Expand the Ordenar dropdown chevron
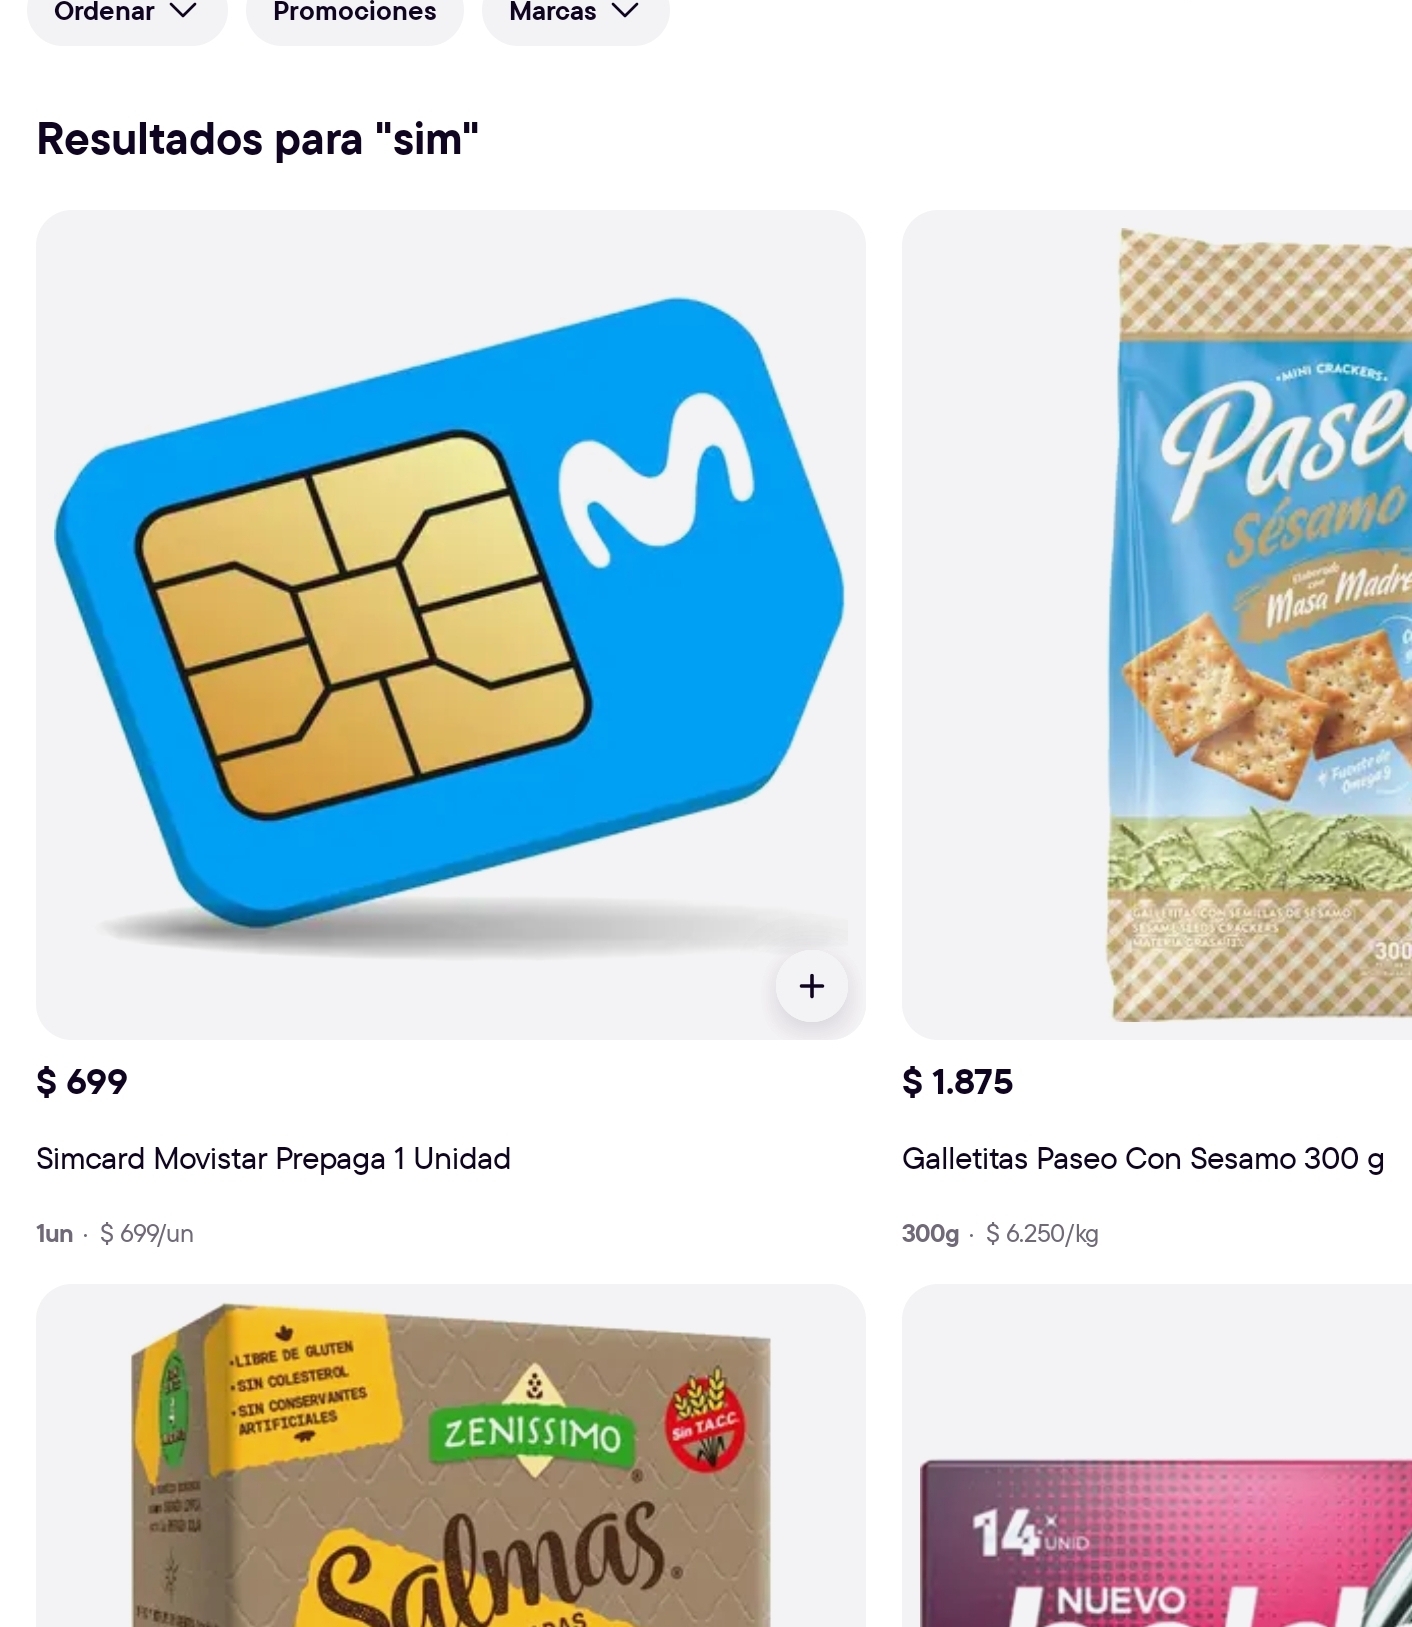Viewport: 1412px width, 1627px height. tap(183, 11)
